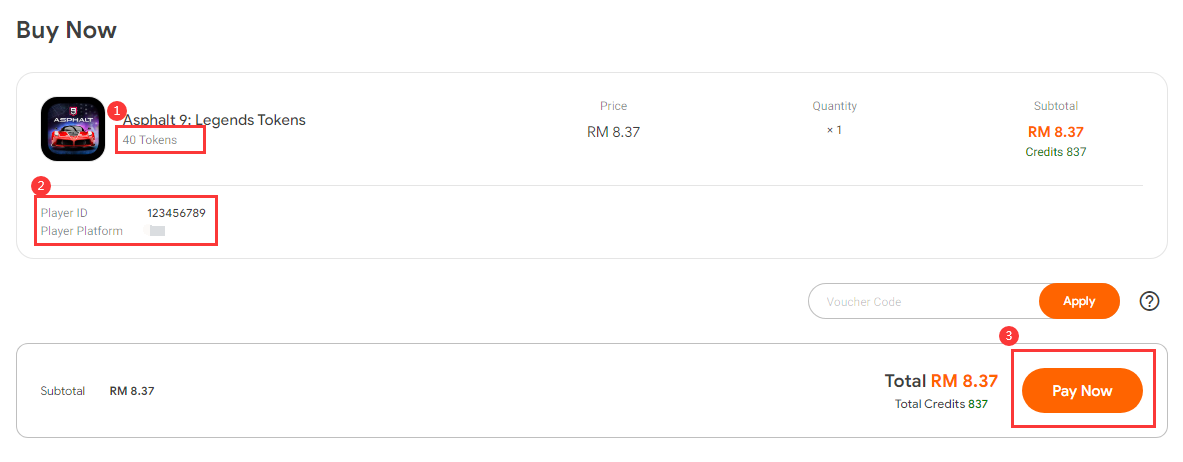Click the Buy Now heading
1183x462 pixels.
pos(66,30)
